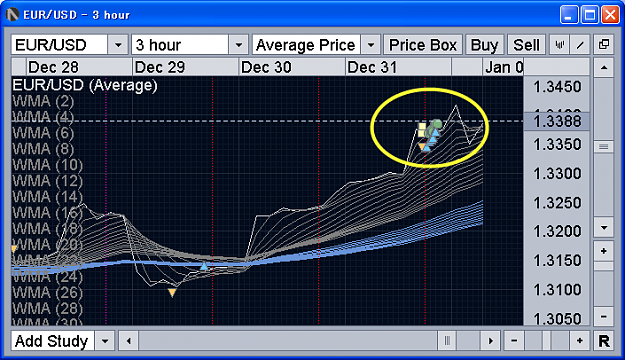Click the application logo in title bar
625x360 pixels.
coord(13,15)
